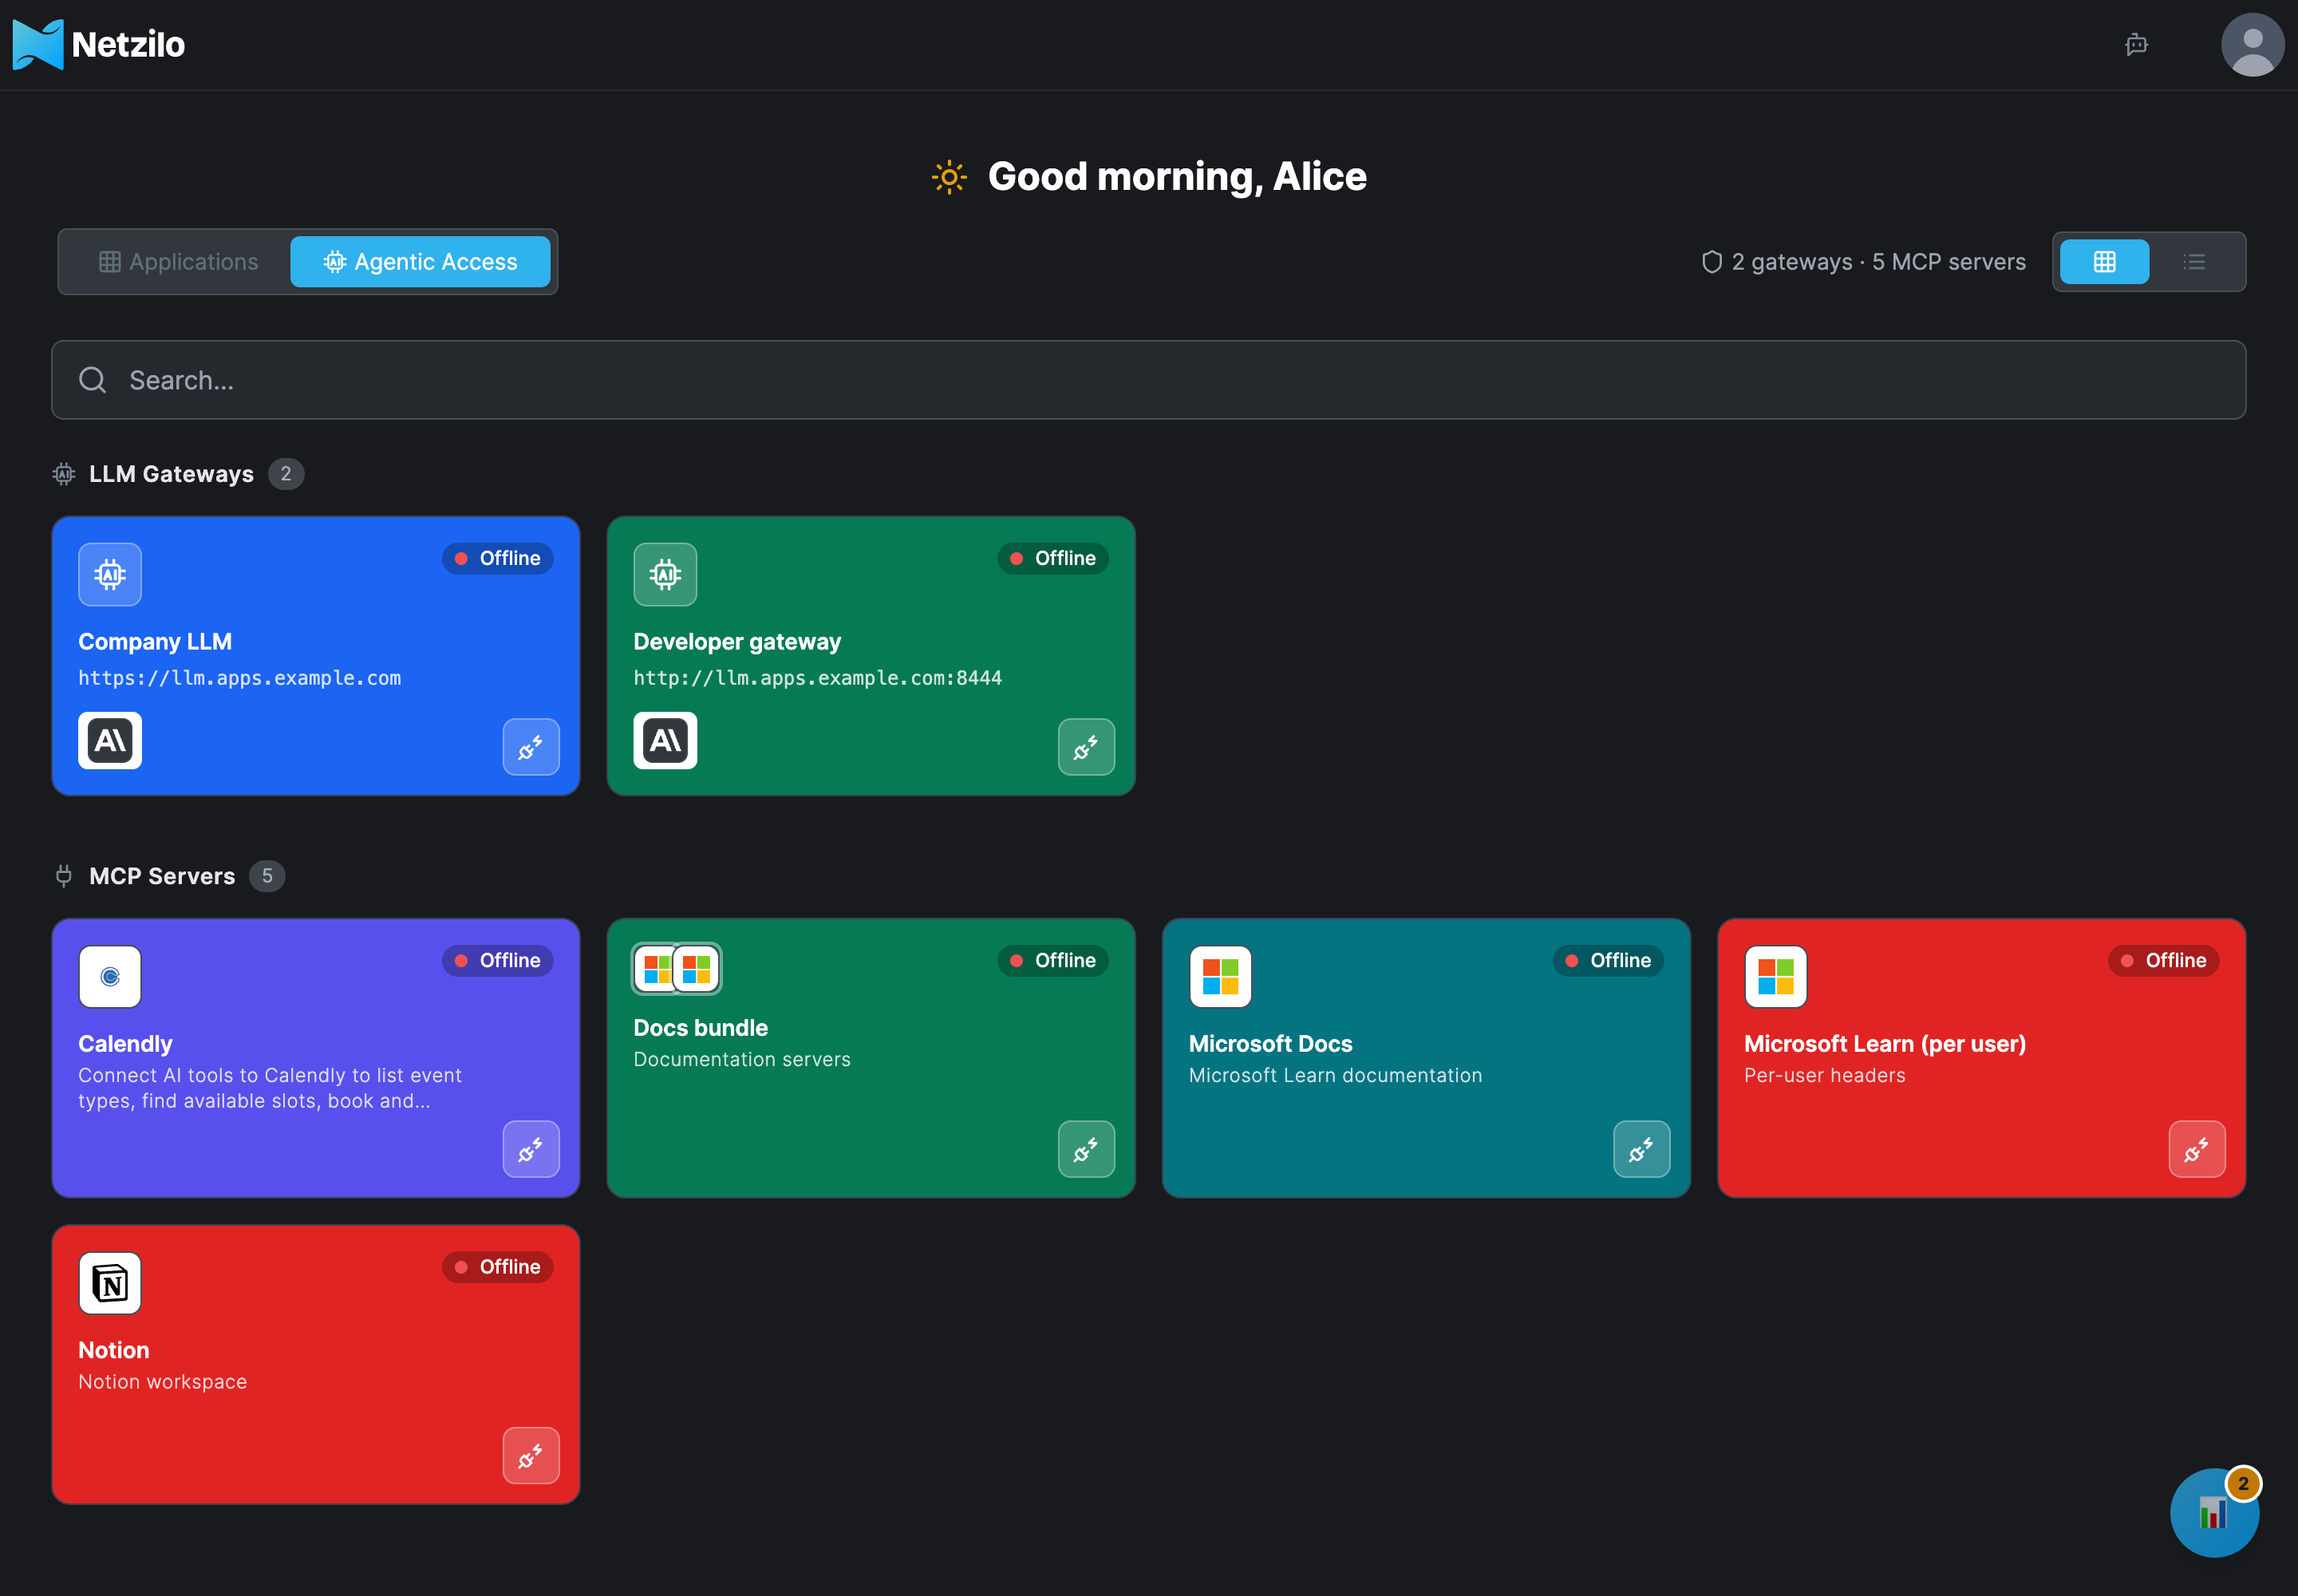The image size is (2298, 1596).
Task: Click the Microsoft logo on Microsoft Docs card
Action: (1220, 977)
